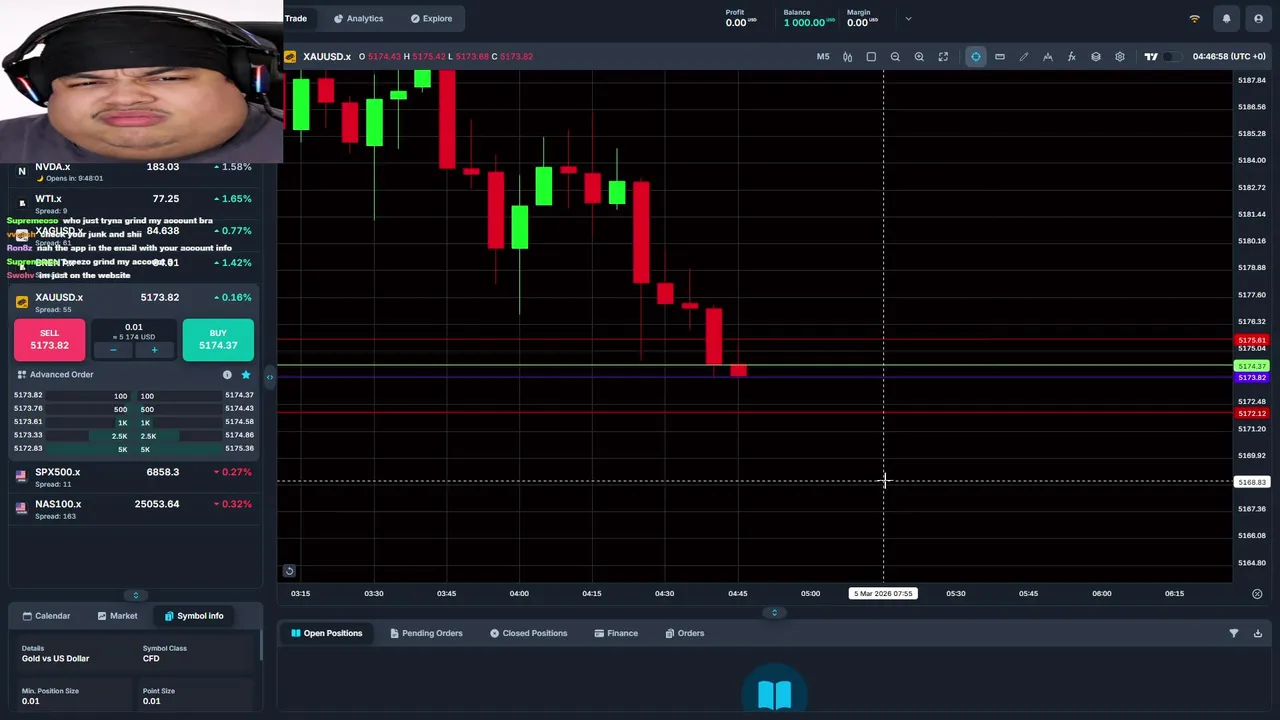Show XAUUSD symbol information icon
The image size is (1280, 720).
tap(227, 375)
